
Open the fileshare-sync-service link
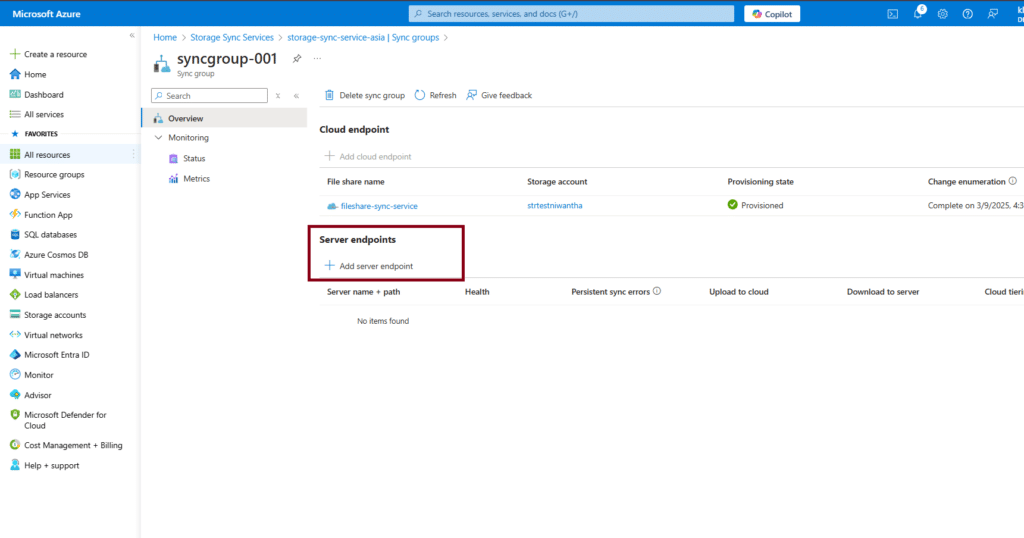pos(379,206)
